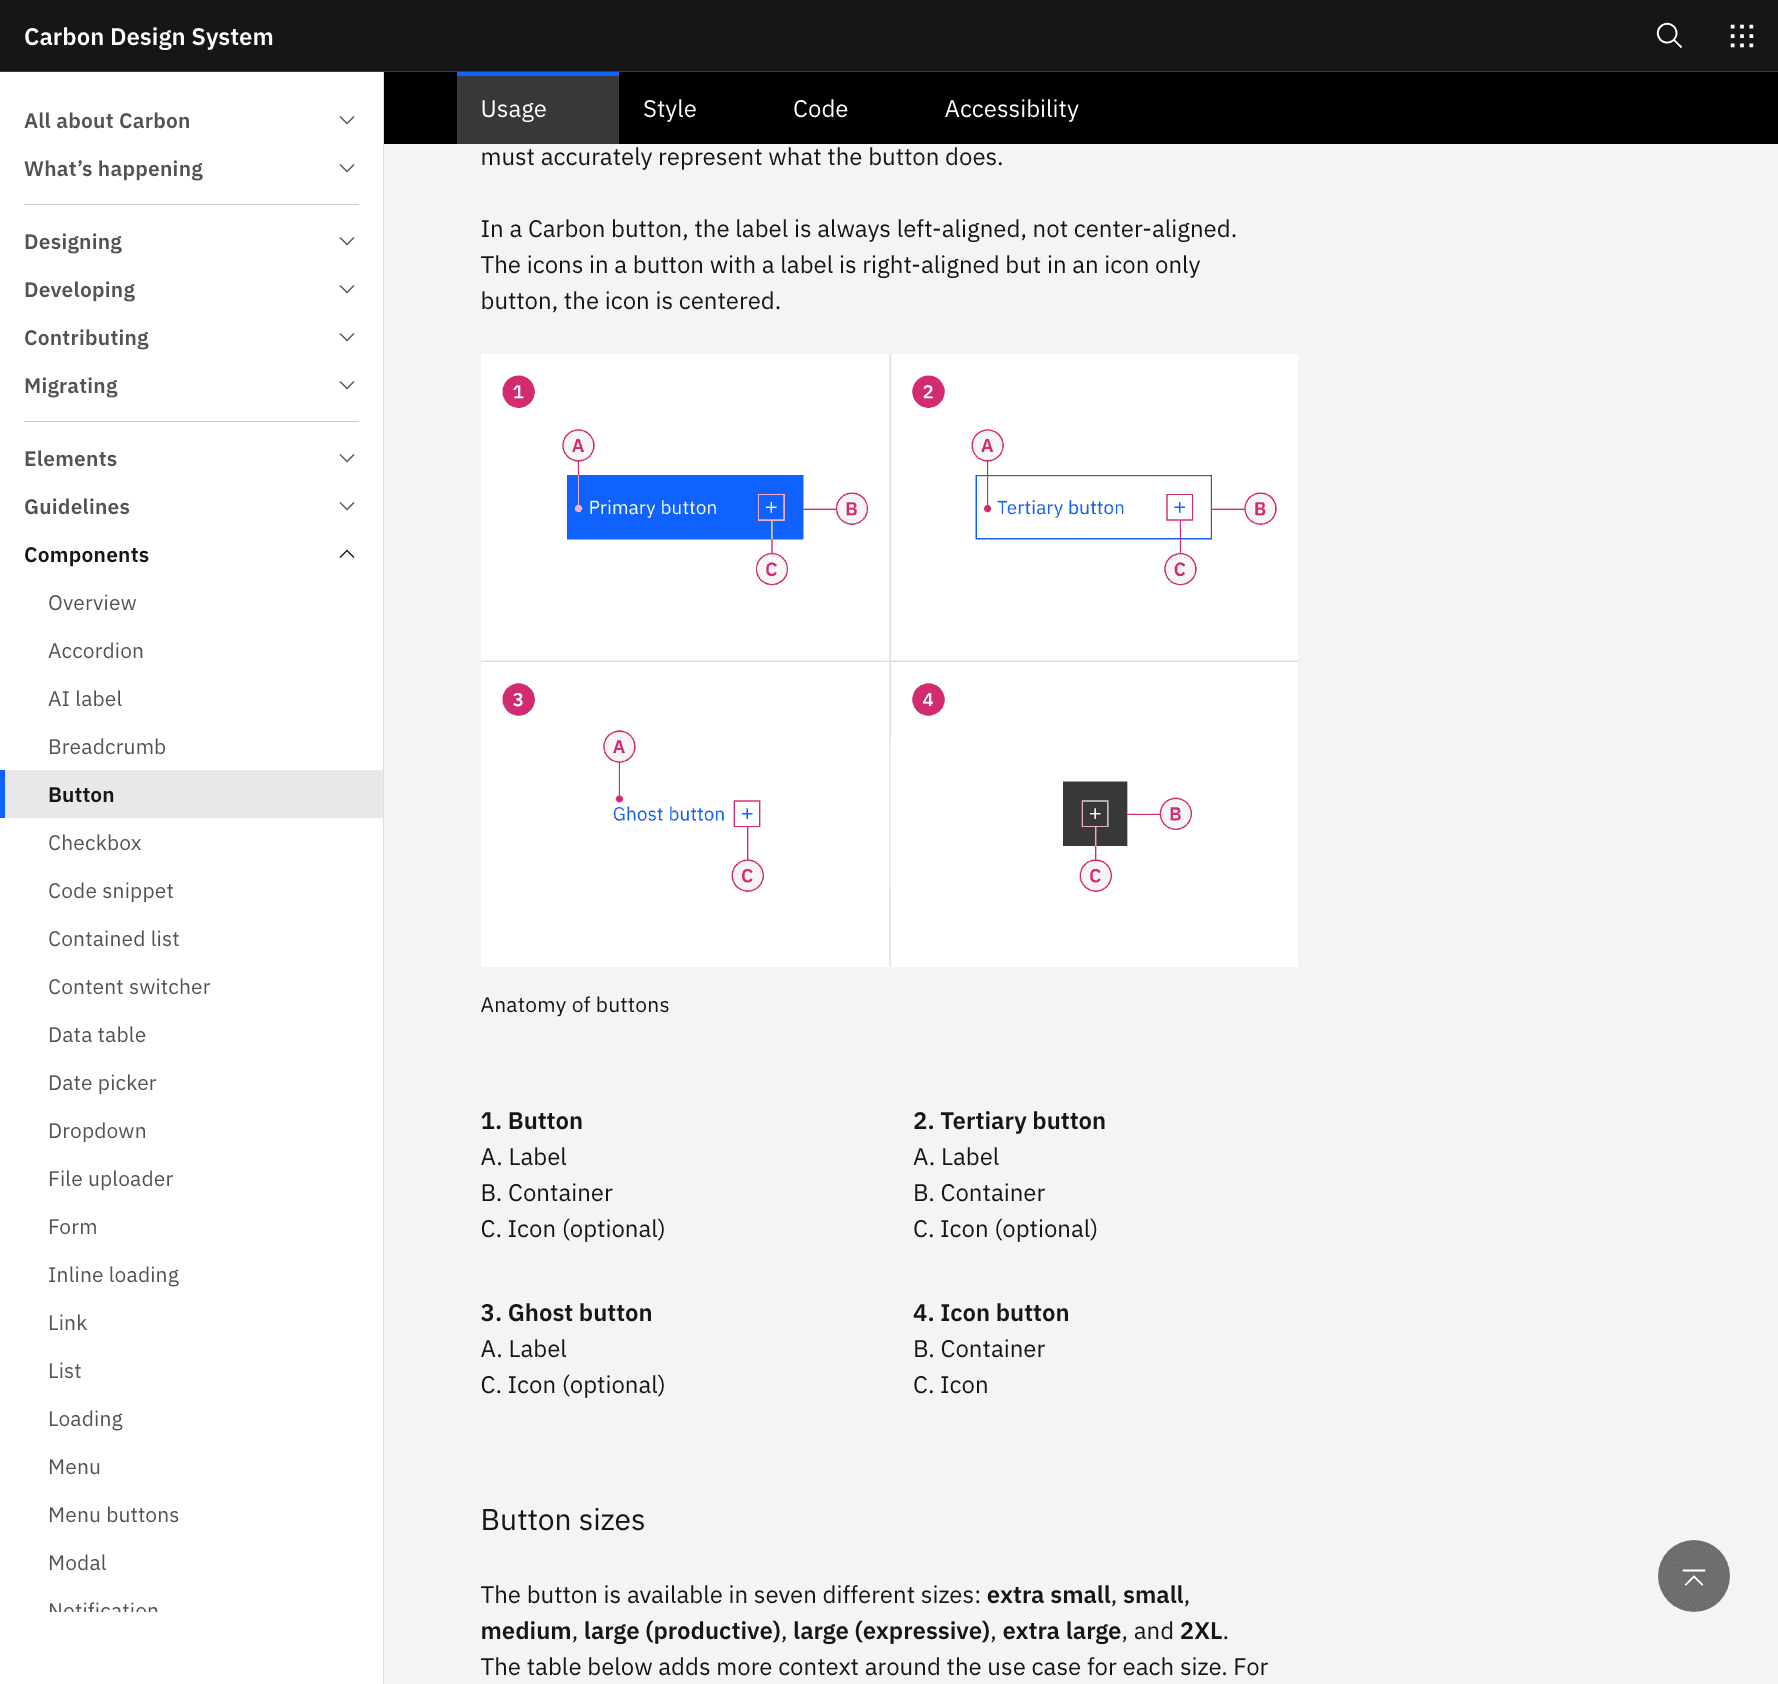
Task: Open the Date picker component page
Action: point(102,1082)
